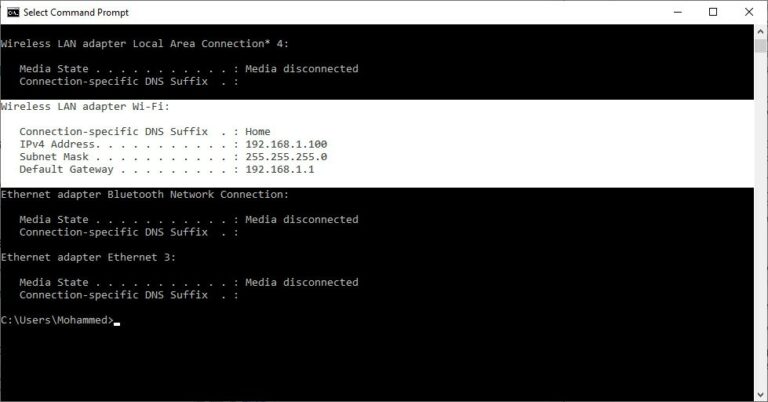Click the C:\Users\Mohammed prompt line
Screen dimensions: 768x402
(x=57, y=320)
